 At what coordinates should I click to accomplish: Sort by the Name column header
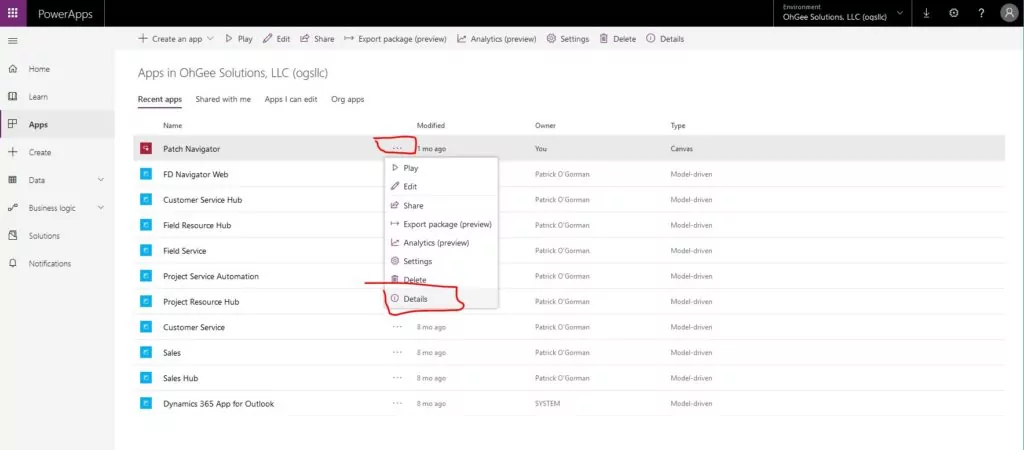[172, 125]
